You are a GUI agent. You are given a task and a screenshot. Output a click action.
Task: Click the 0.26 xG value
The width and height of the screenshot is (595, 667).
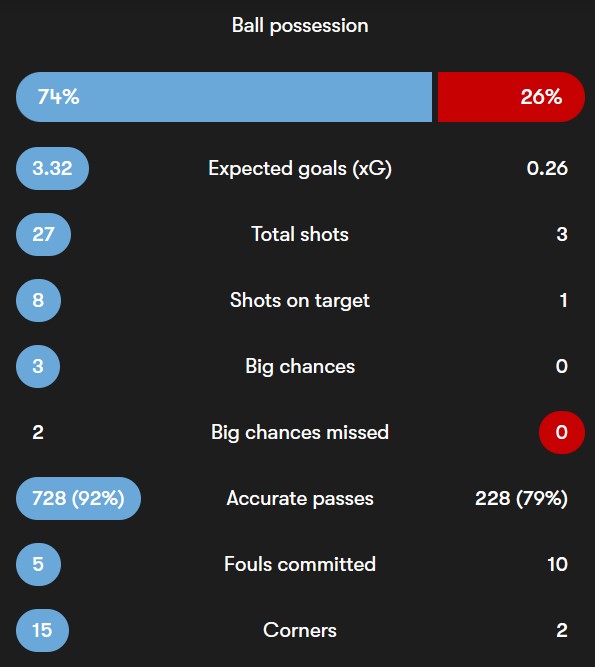point(547,168)
